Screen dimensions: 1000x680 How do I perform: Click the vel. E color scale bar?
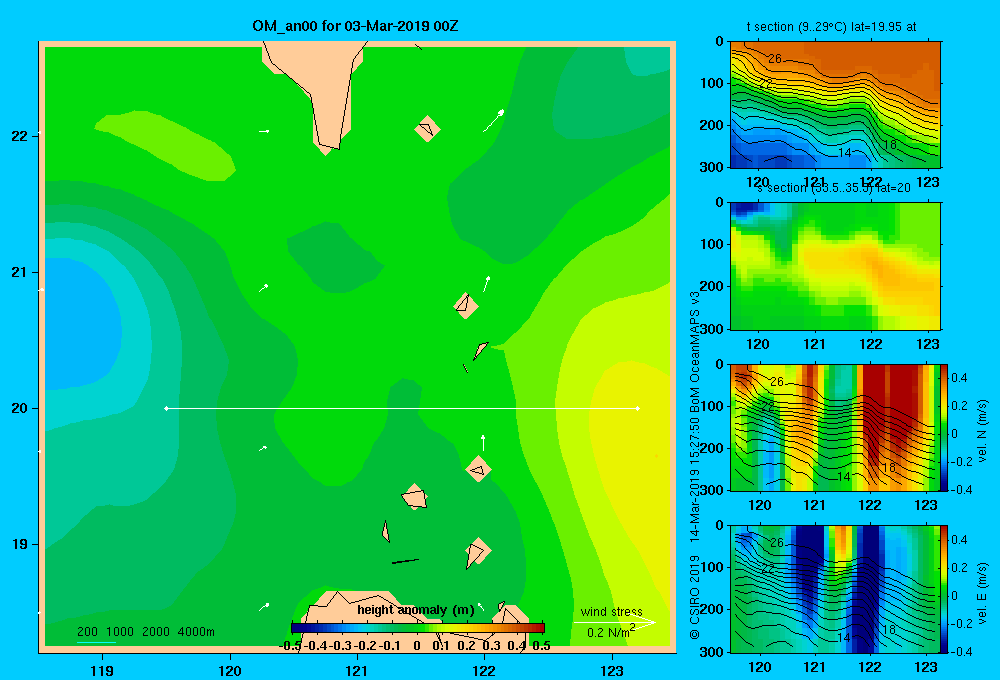tap(945, 589)
